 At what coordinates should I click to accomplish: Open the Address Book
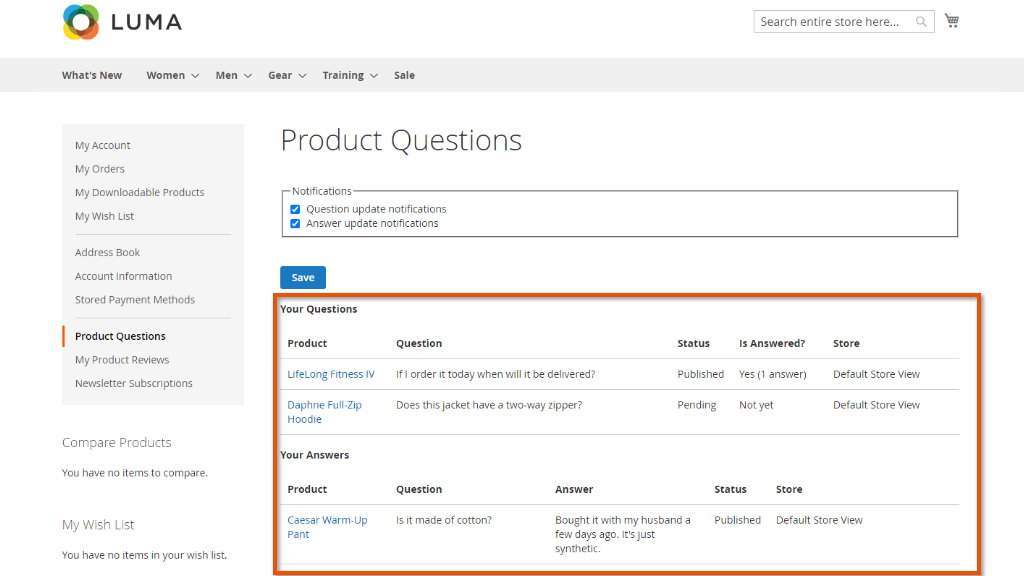(x=107, y=252)
